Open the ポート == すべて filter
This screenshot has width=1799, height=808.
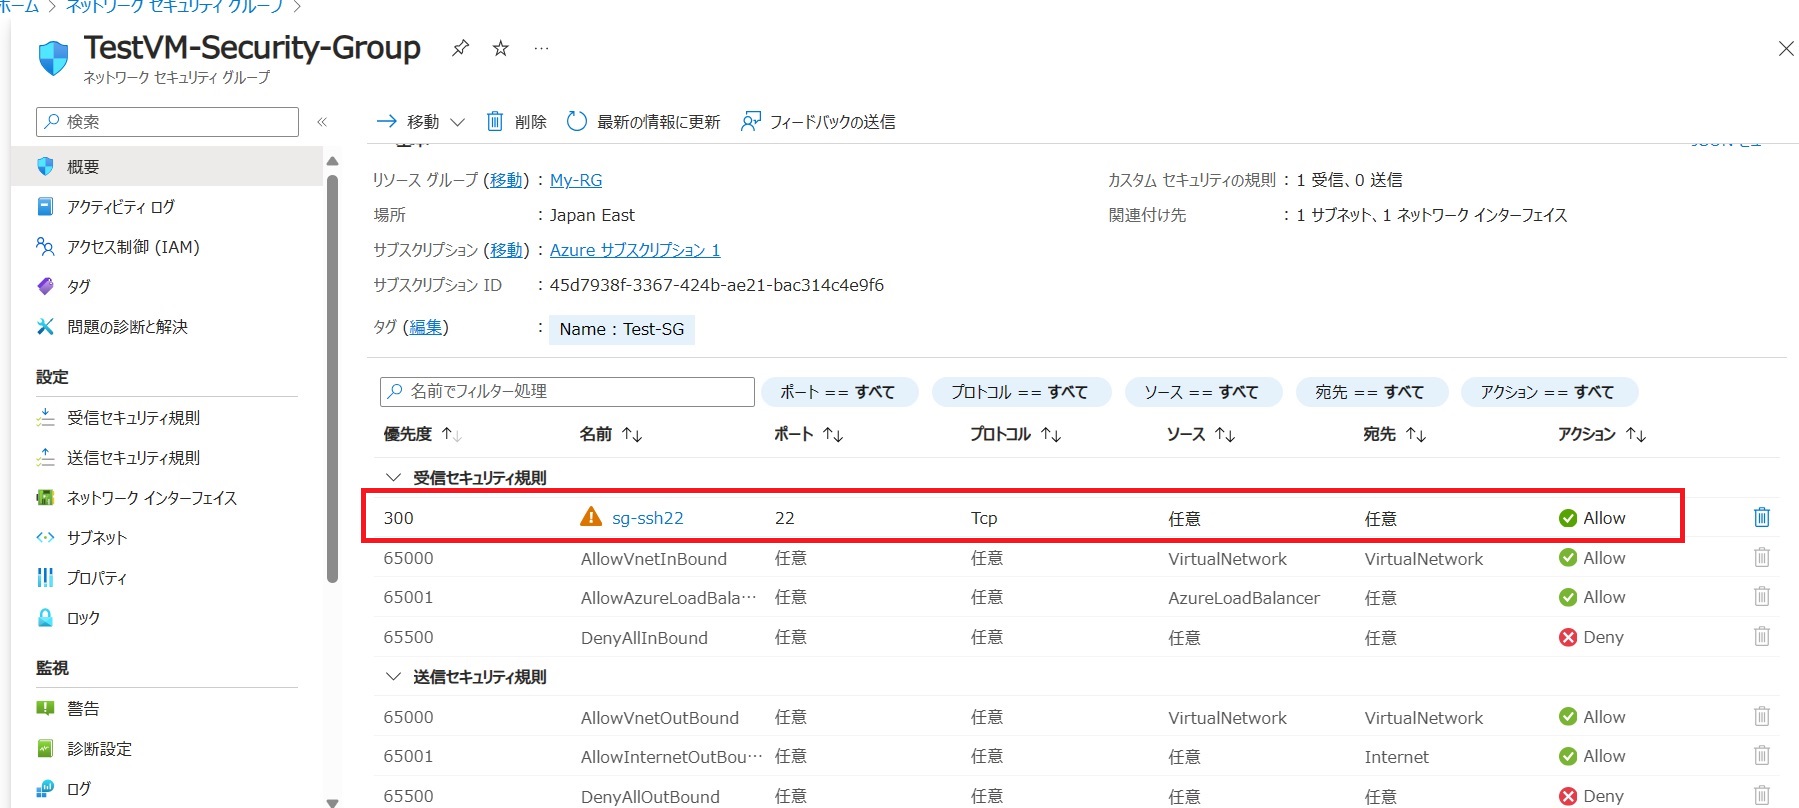838,392
